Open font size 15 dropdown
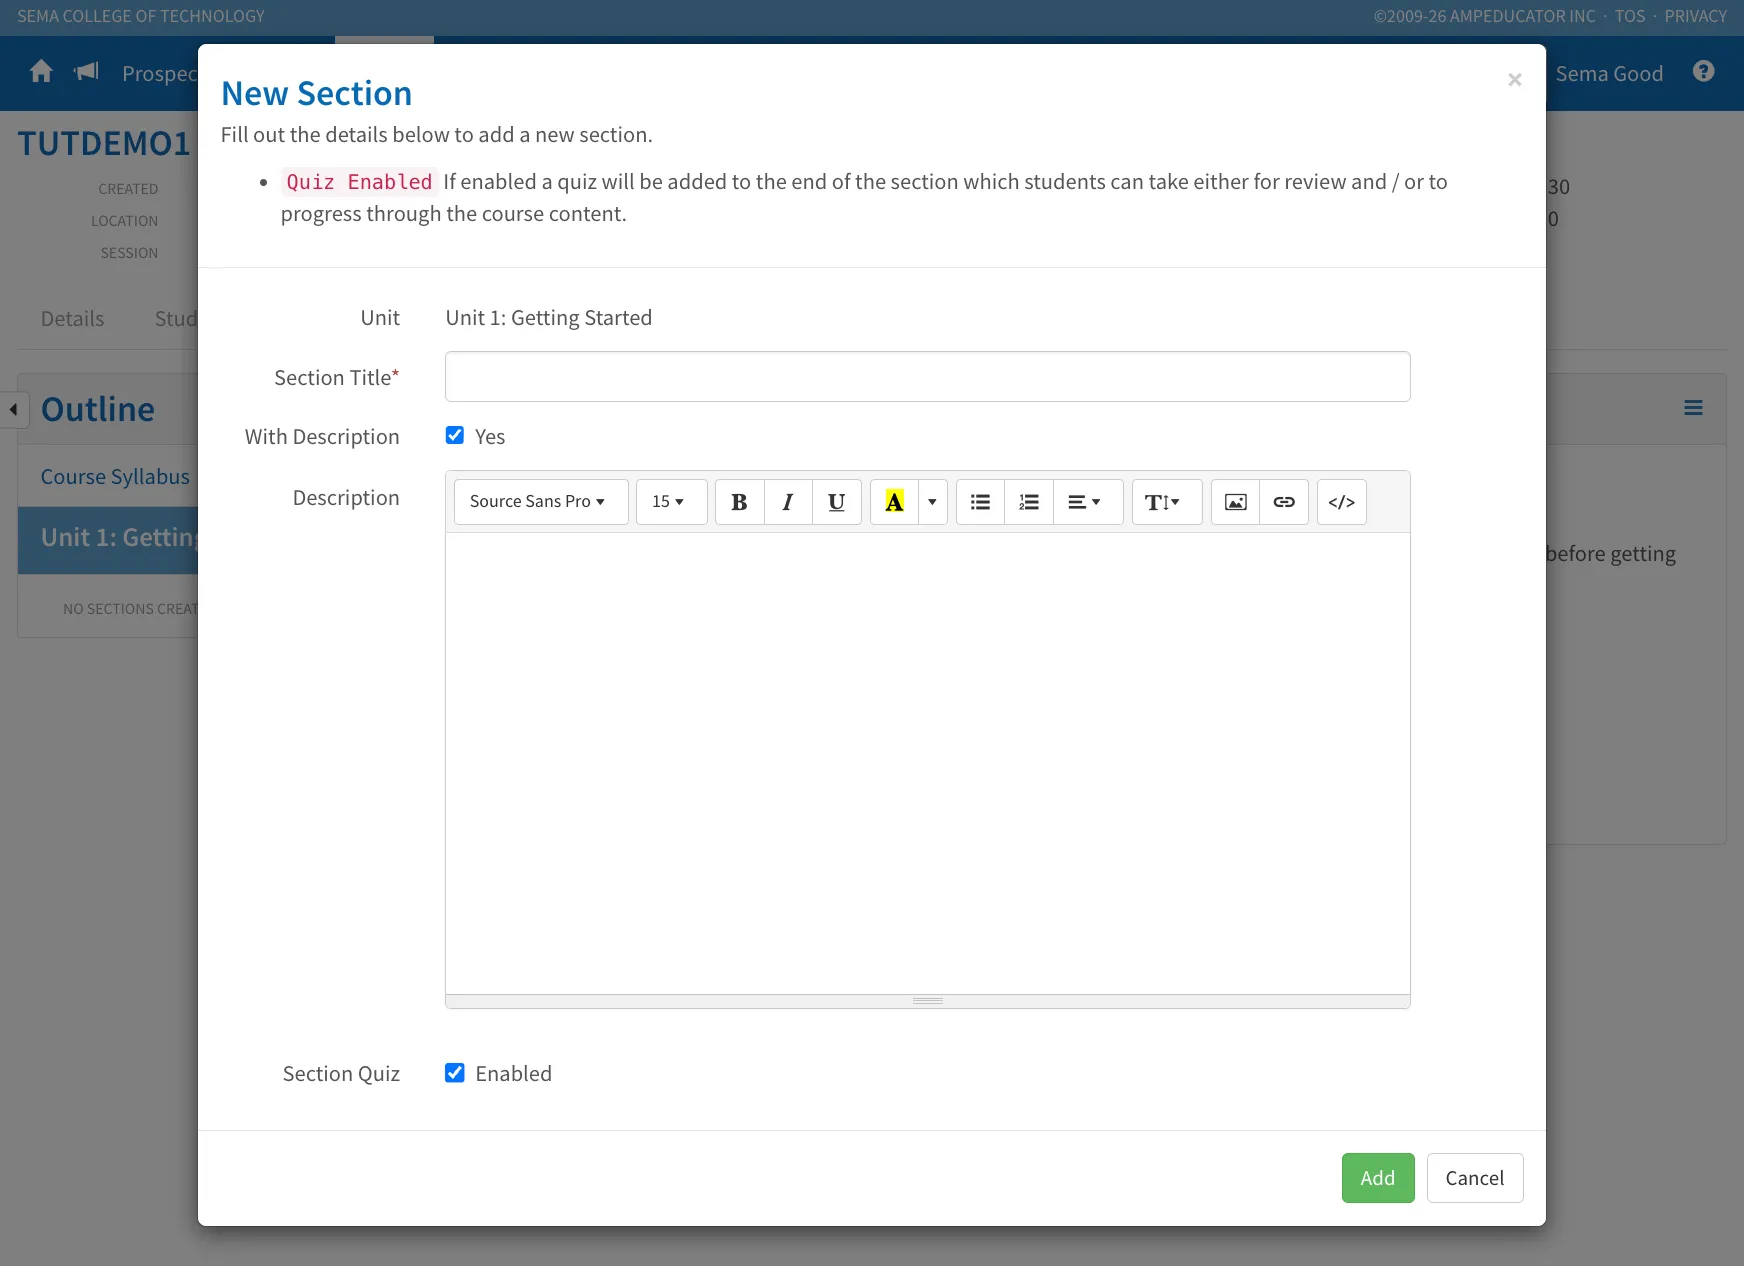The height and width of the screenshot is (1266, 1744). point(672,502)
